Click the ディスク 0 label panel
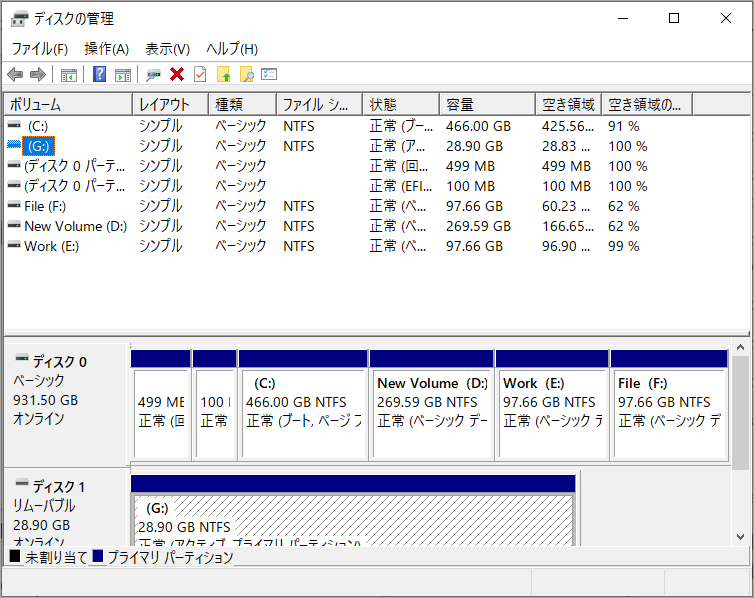This screenshot has width=754, height=598. [x=66, y=405]
